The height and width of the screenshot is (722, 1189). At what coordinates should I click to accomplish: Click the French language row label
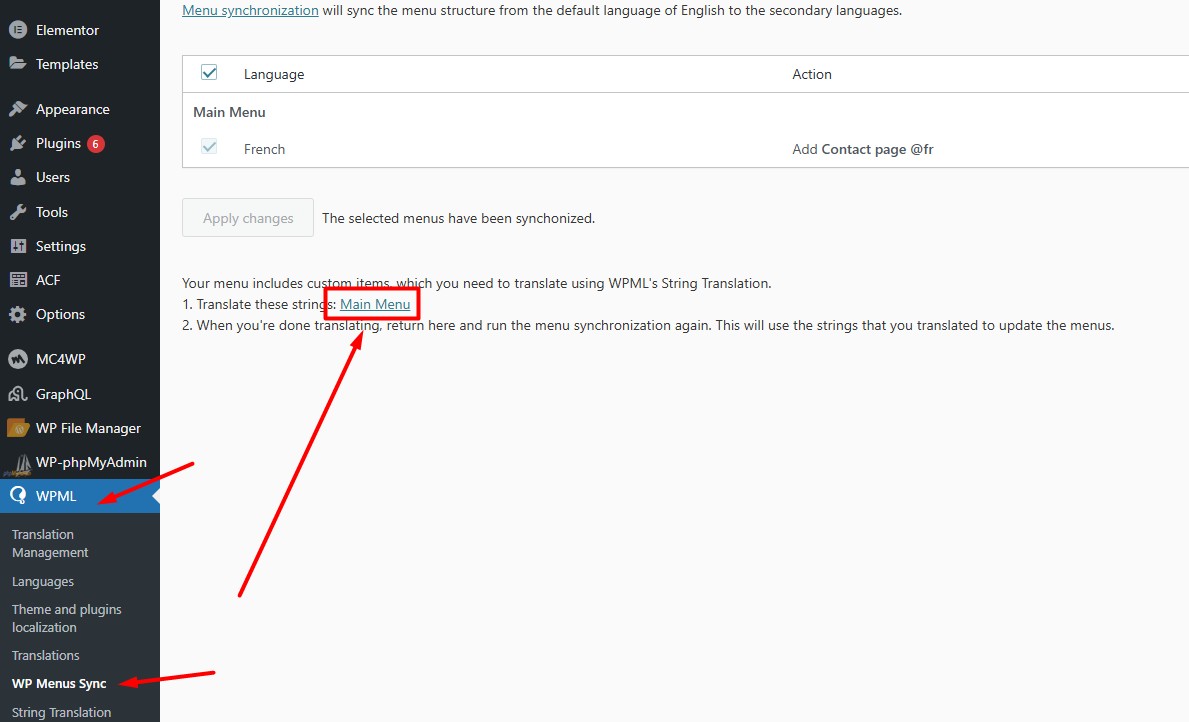click(265, 149)
